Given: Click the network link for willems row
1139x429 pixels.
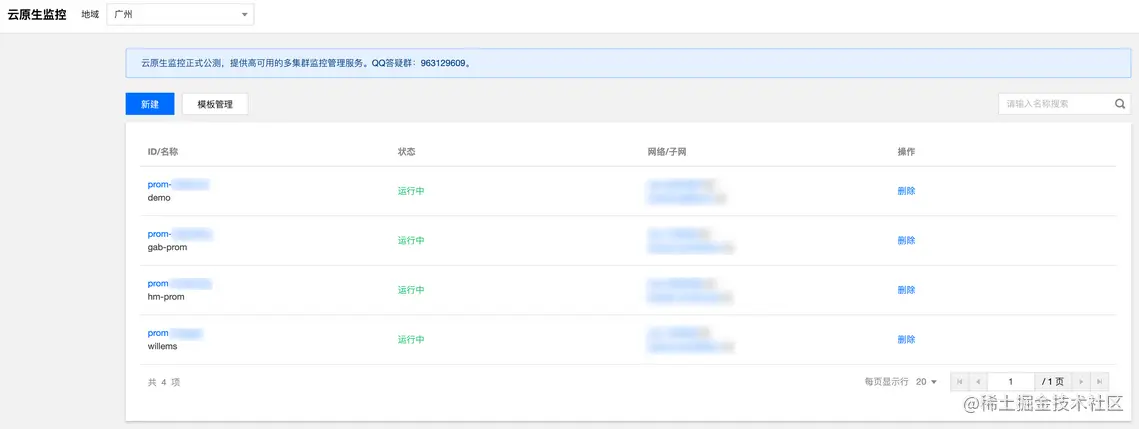Looking at the screenshot, I should [678, 333].
